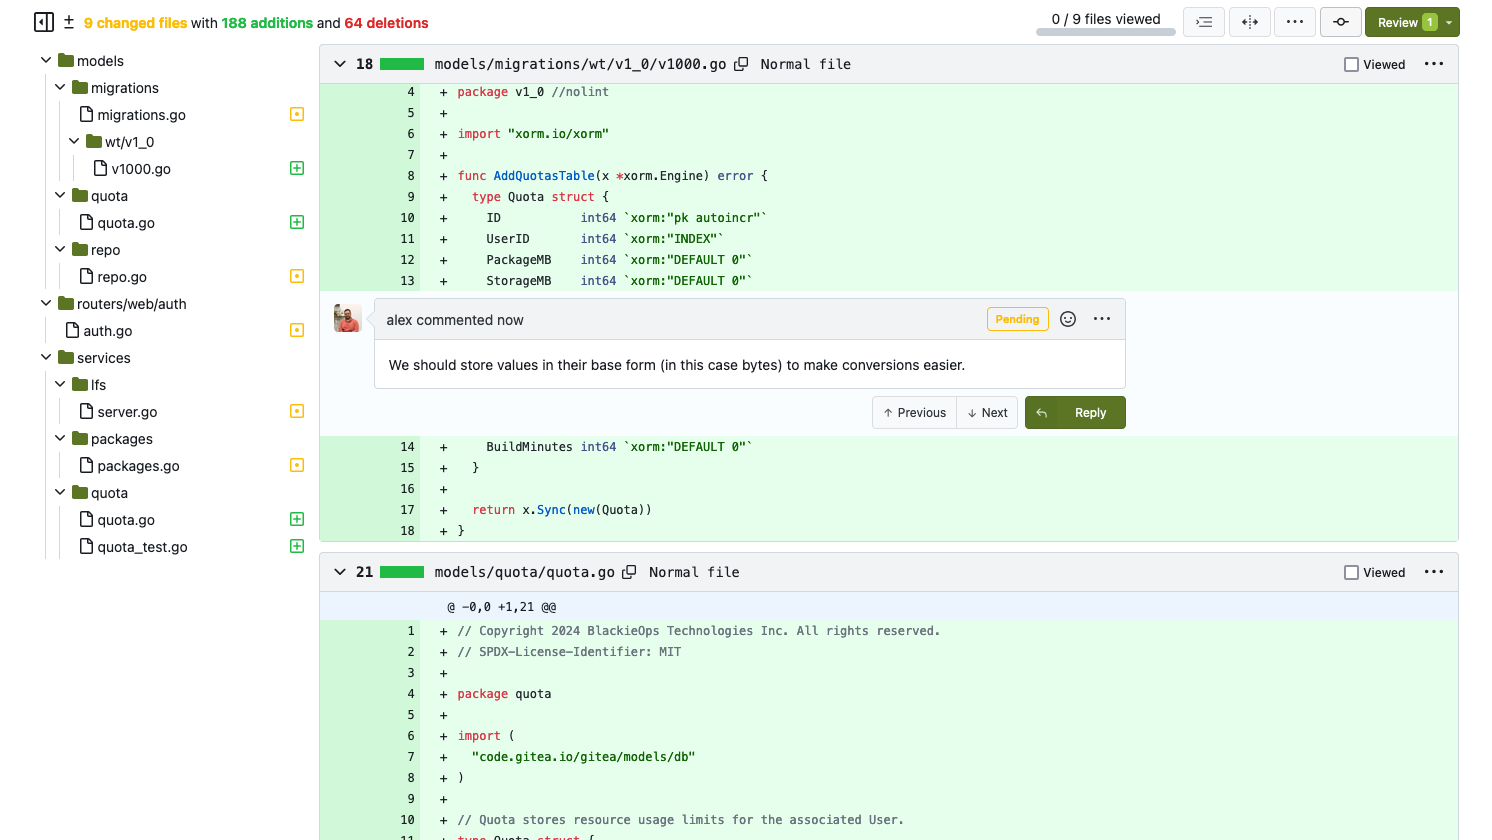Open alex's comment options menu

pyautogui.click(x=1102, y=319)
